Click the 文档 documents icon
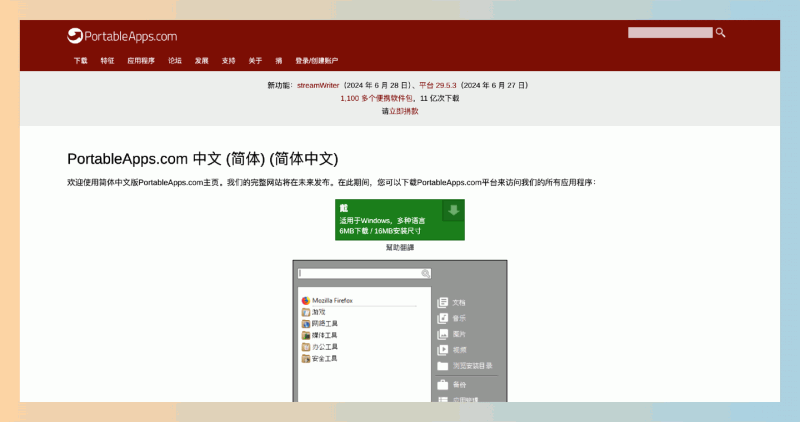 point(442,303)
